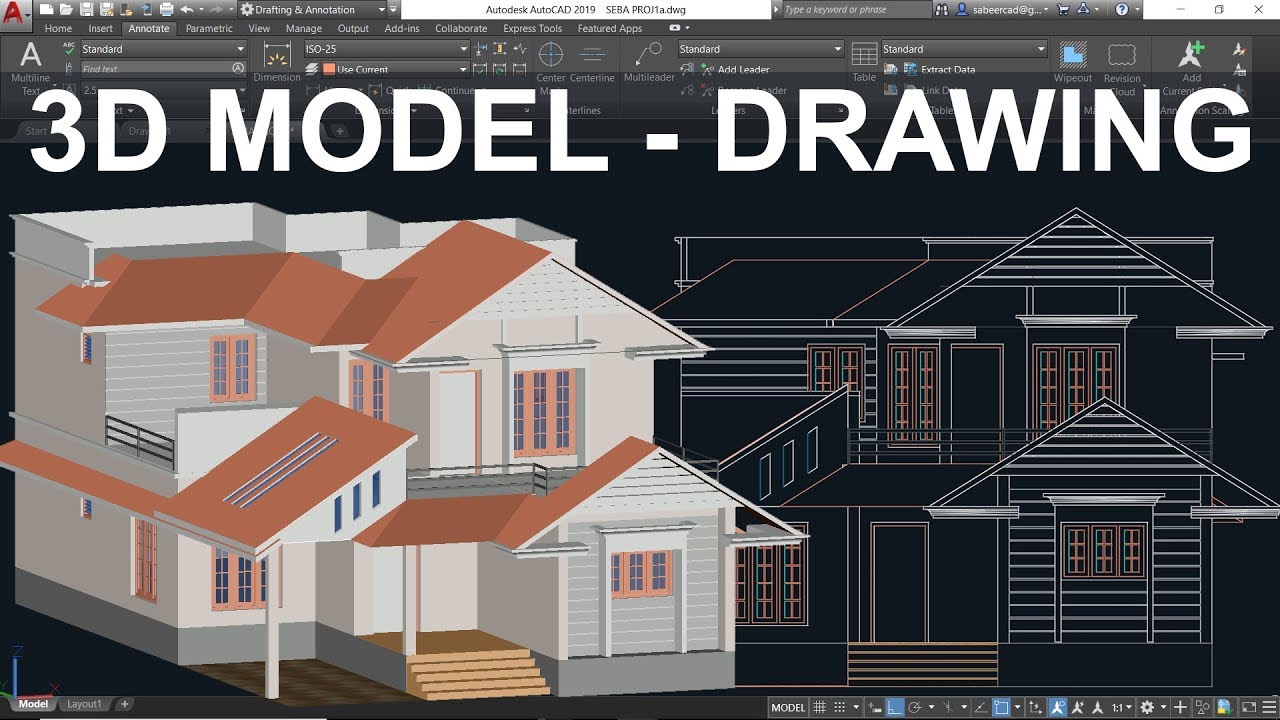The width and height of the screenshot is (1280, 720).
Task: Open the Standard text style dropdown
Action: click(x=163, y=49)
